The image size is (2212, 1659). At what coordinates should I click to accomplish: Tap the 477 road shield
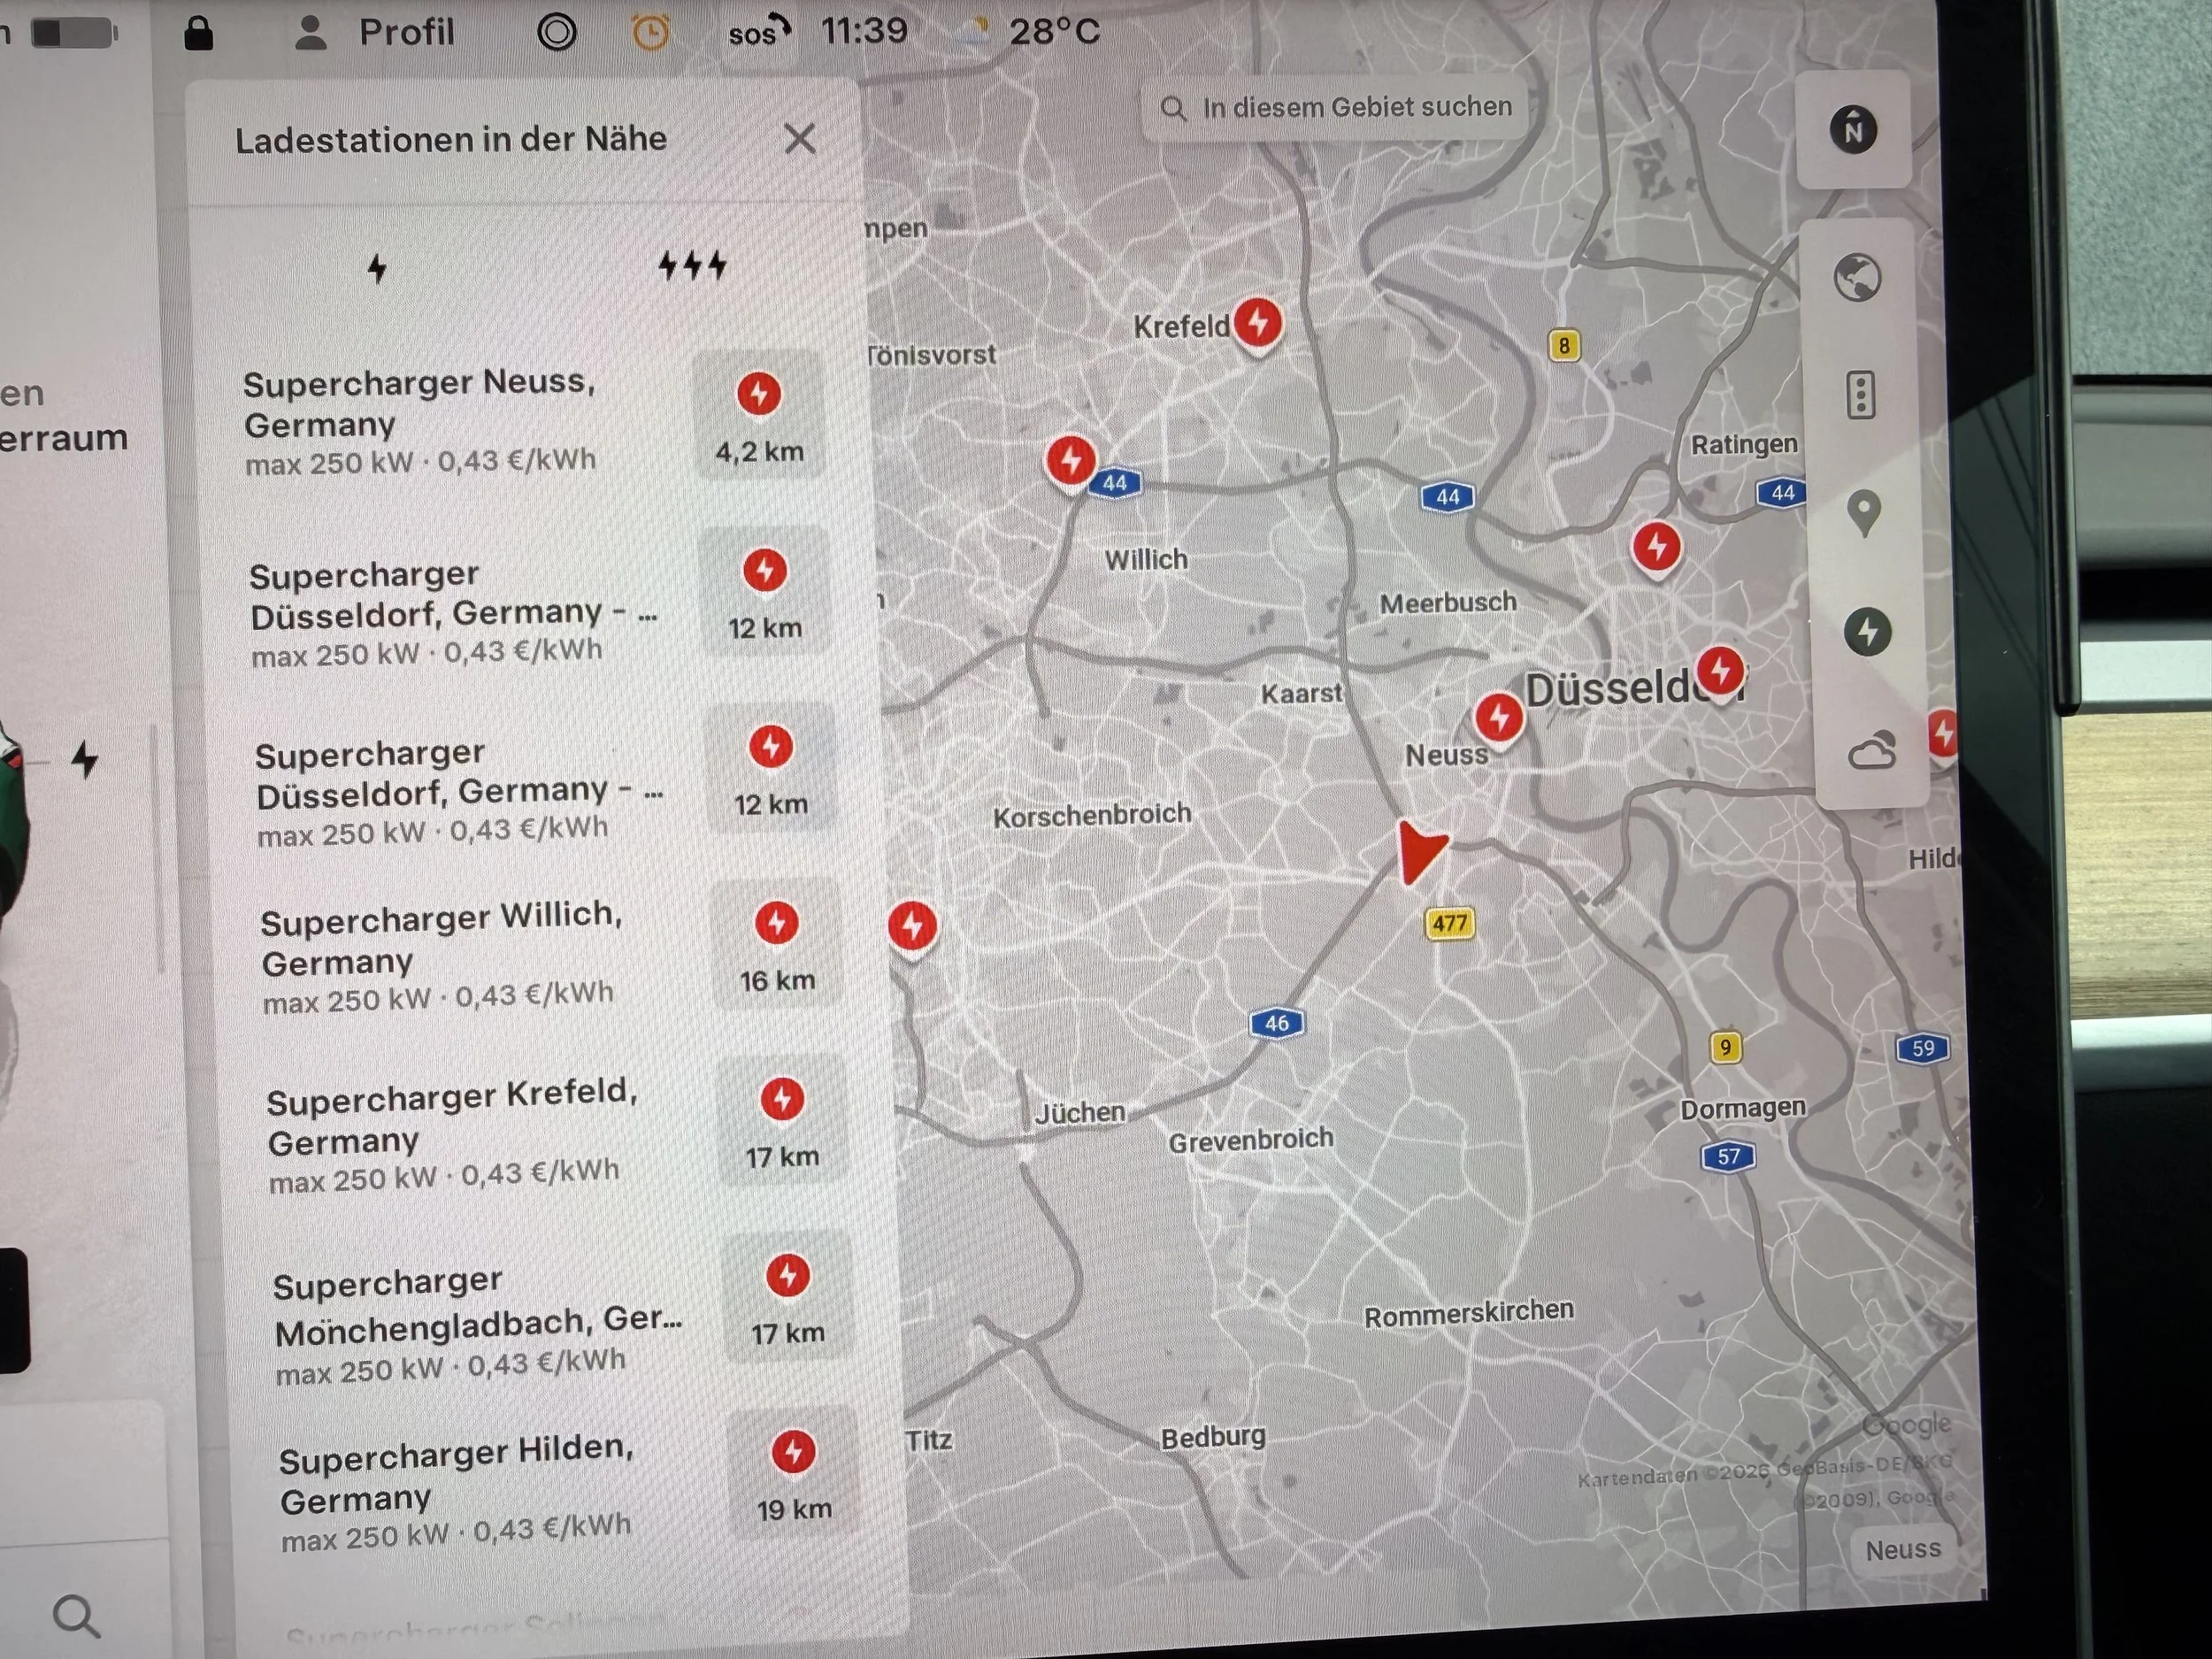tap(1450, 923)
